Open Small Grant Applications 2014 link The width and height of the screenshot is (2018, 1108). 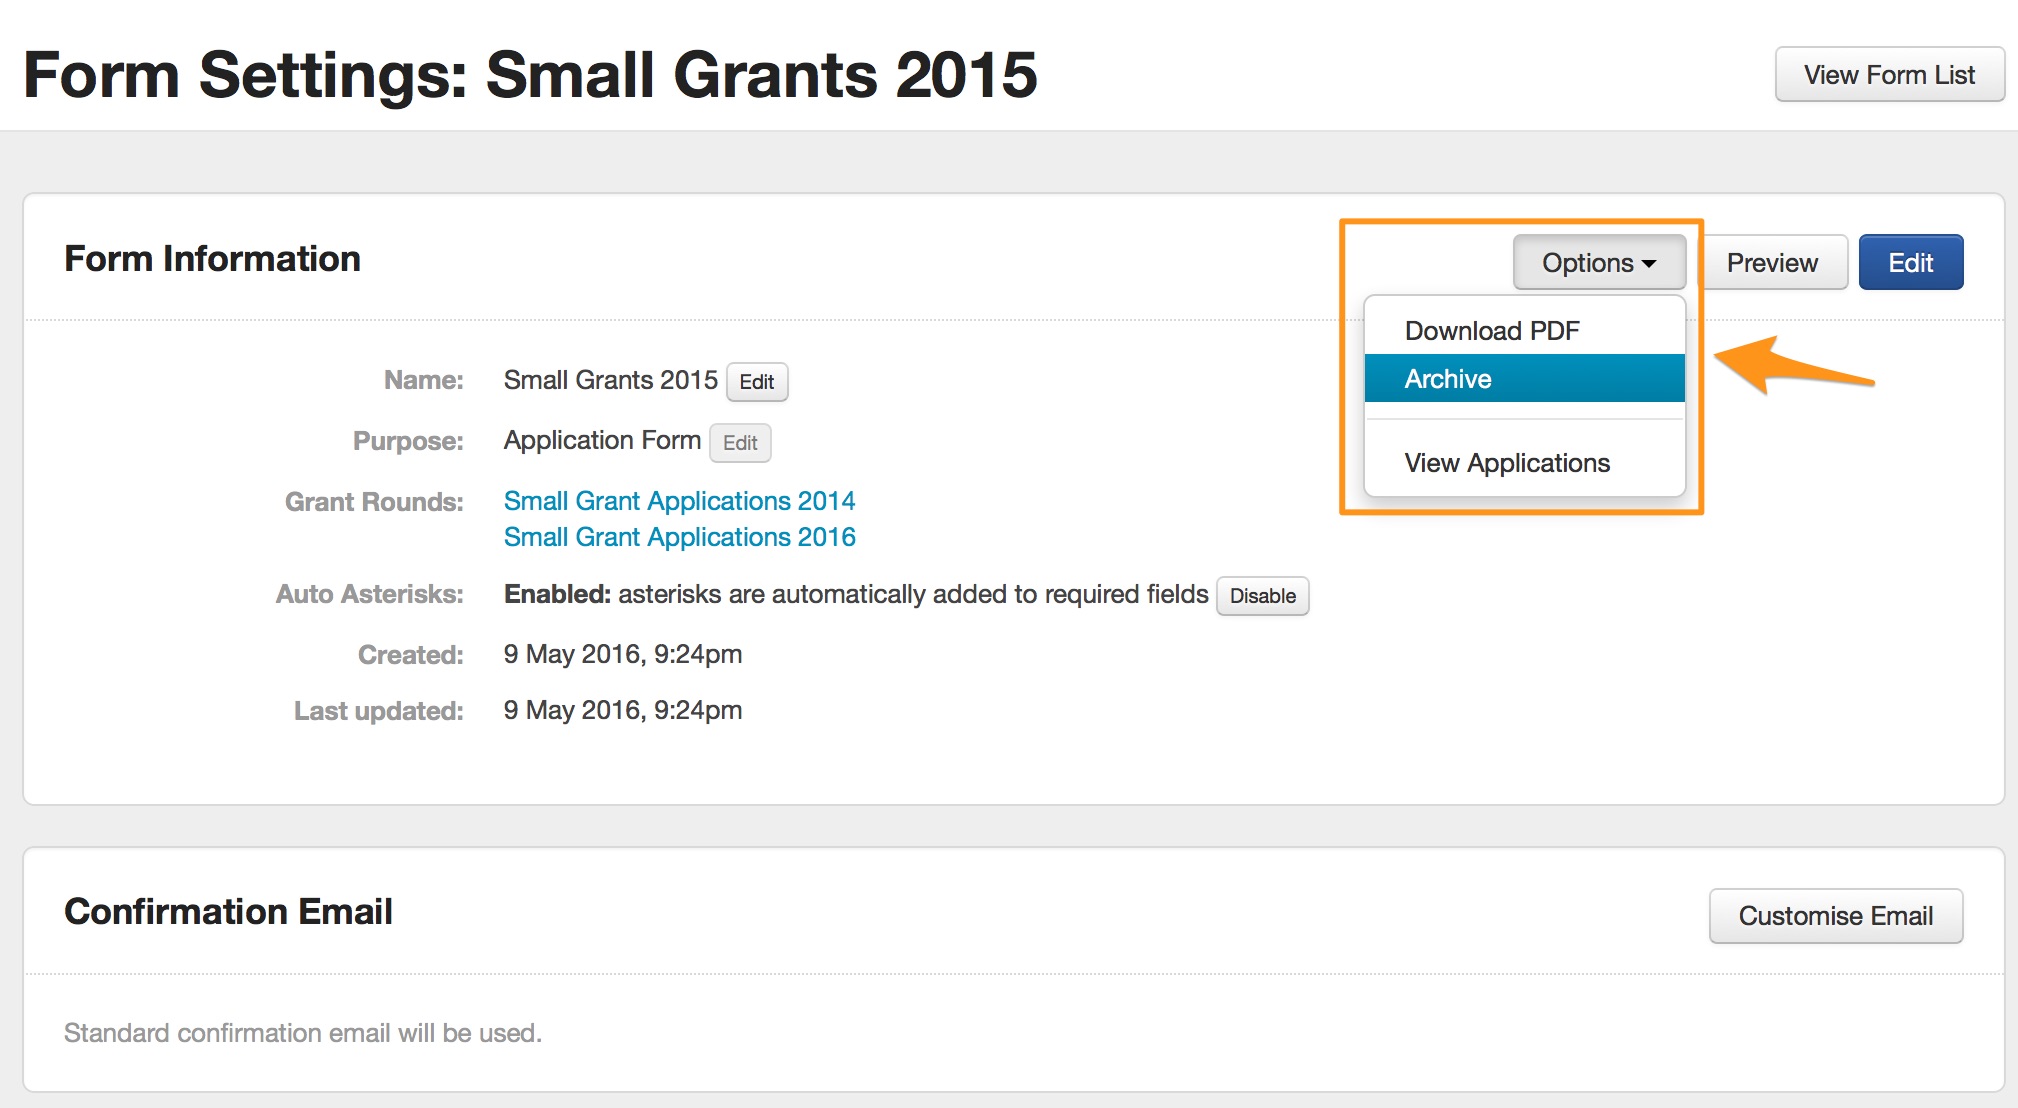click(679, 501)
